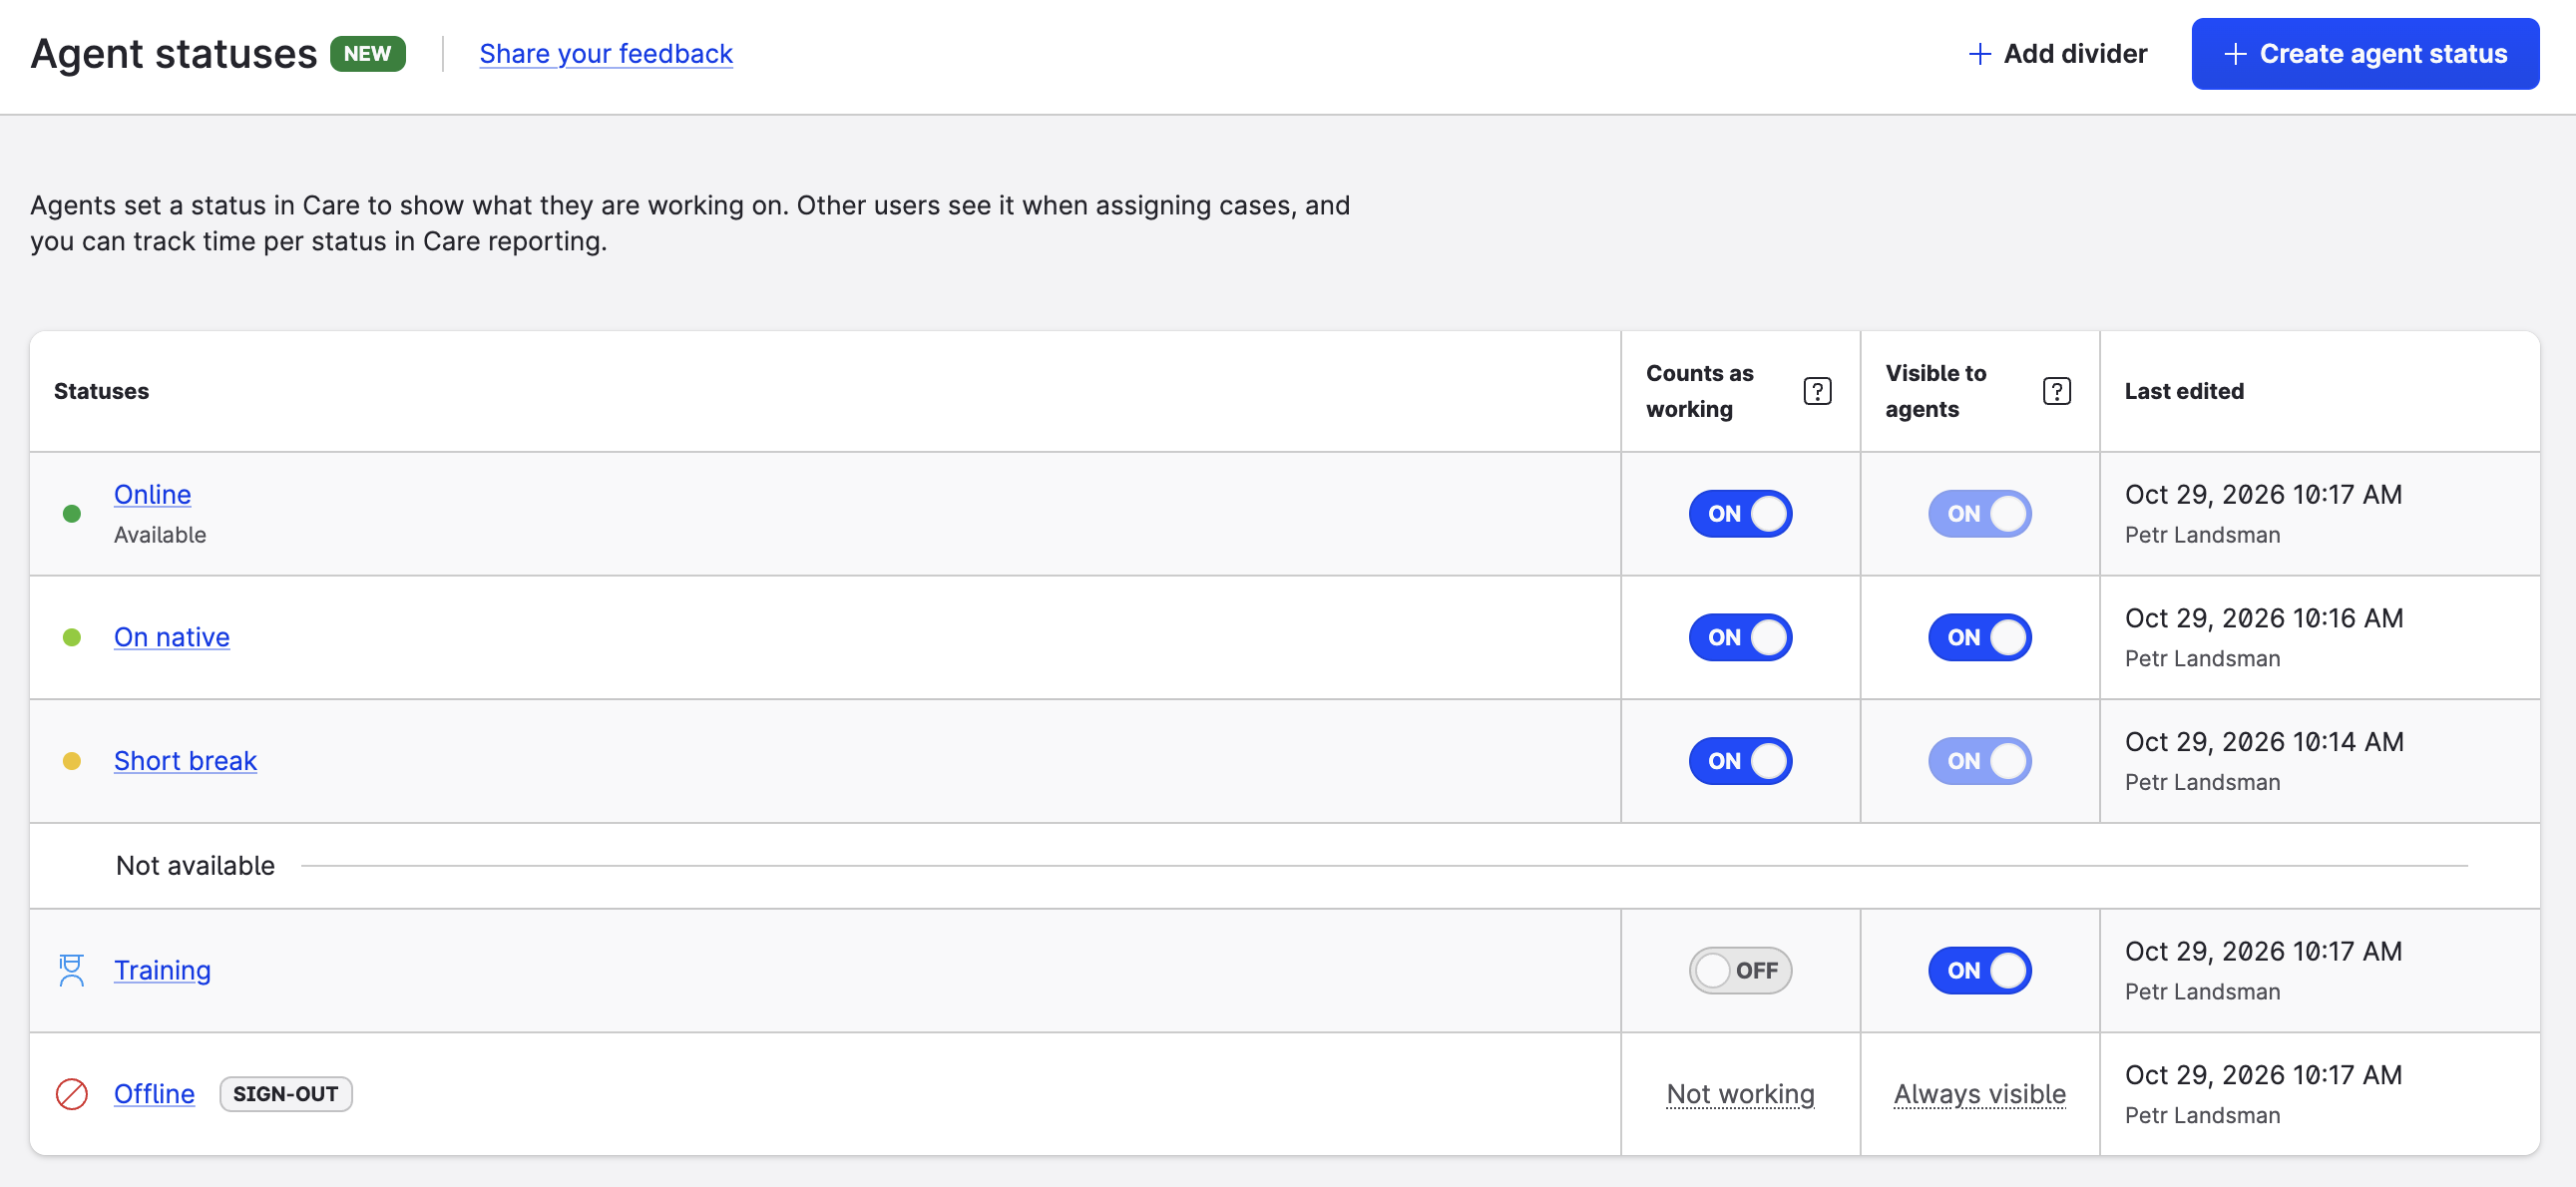
Task: Open the Share your feedback link
Action: (x=606, y=54)
